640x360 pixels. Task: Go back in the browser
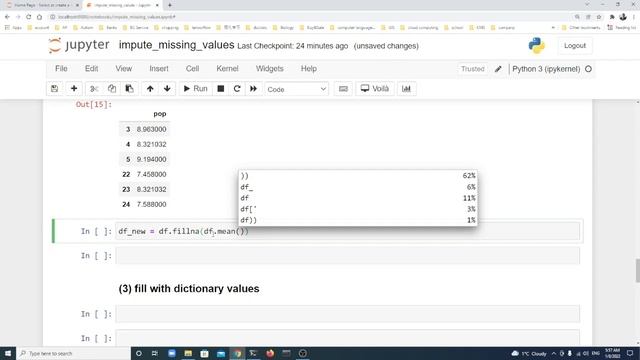pyautogui.click(x=7, y=17)
